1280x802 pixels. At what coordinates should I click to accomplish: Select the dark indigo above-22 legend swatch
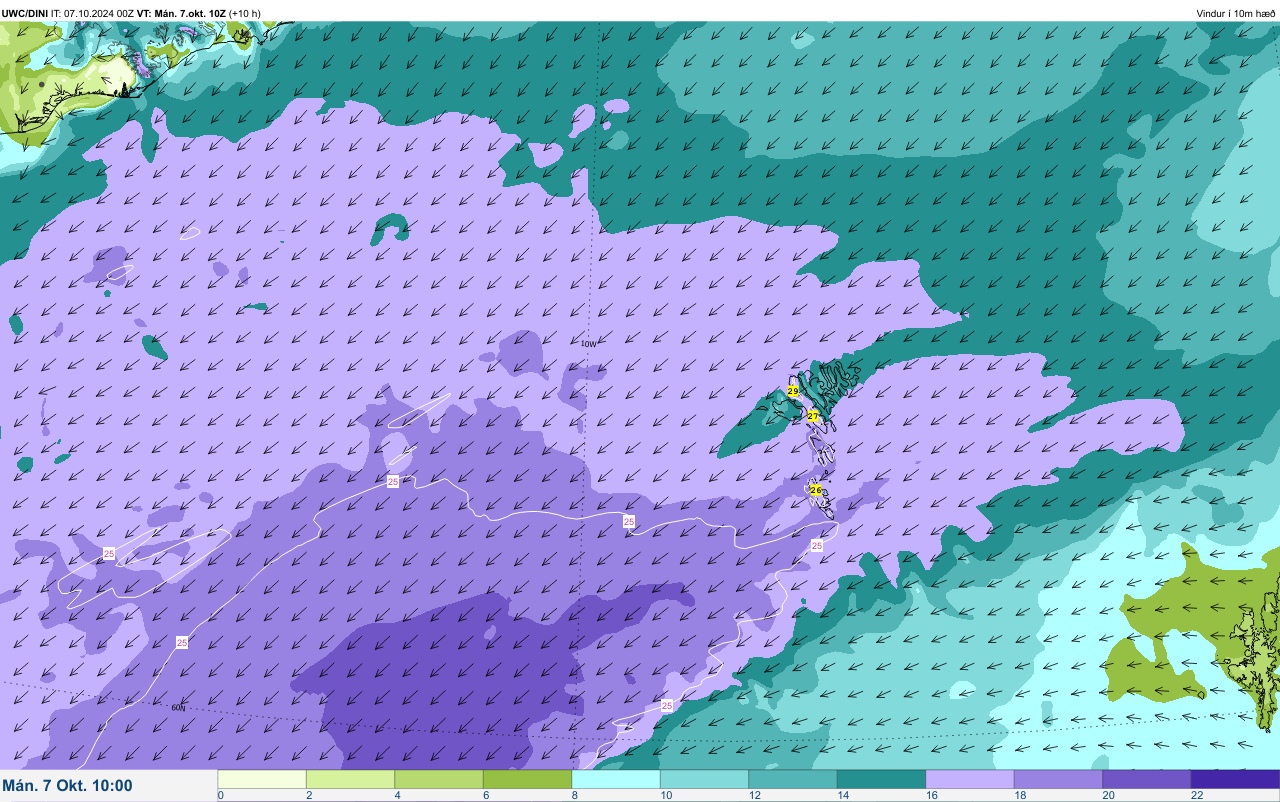(1235, 779)
